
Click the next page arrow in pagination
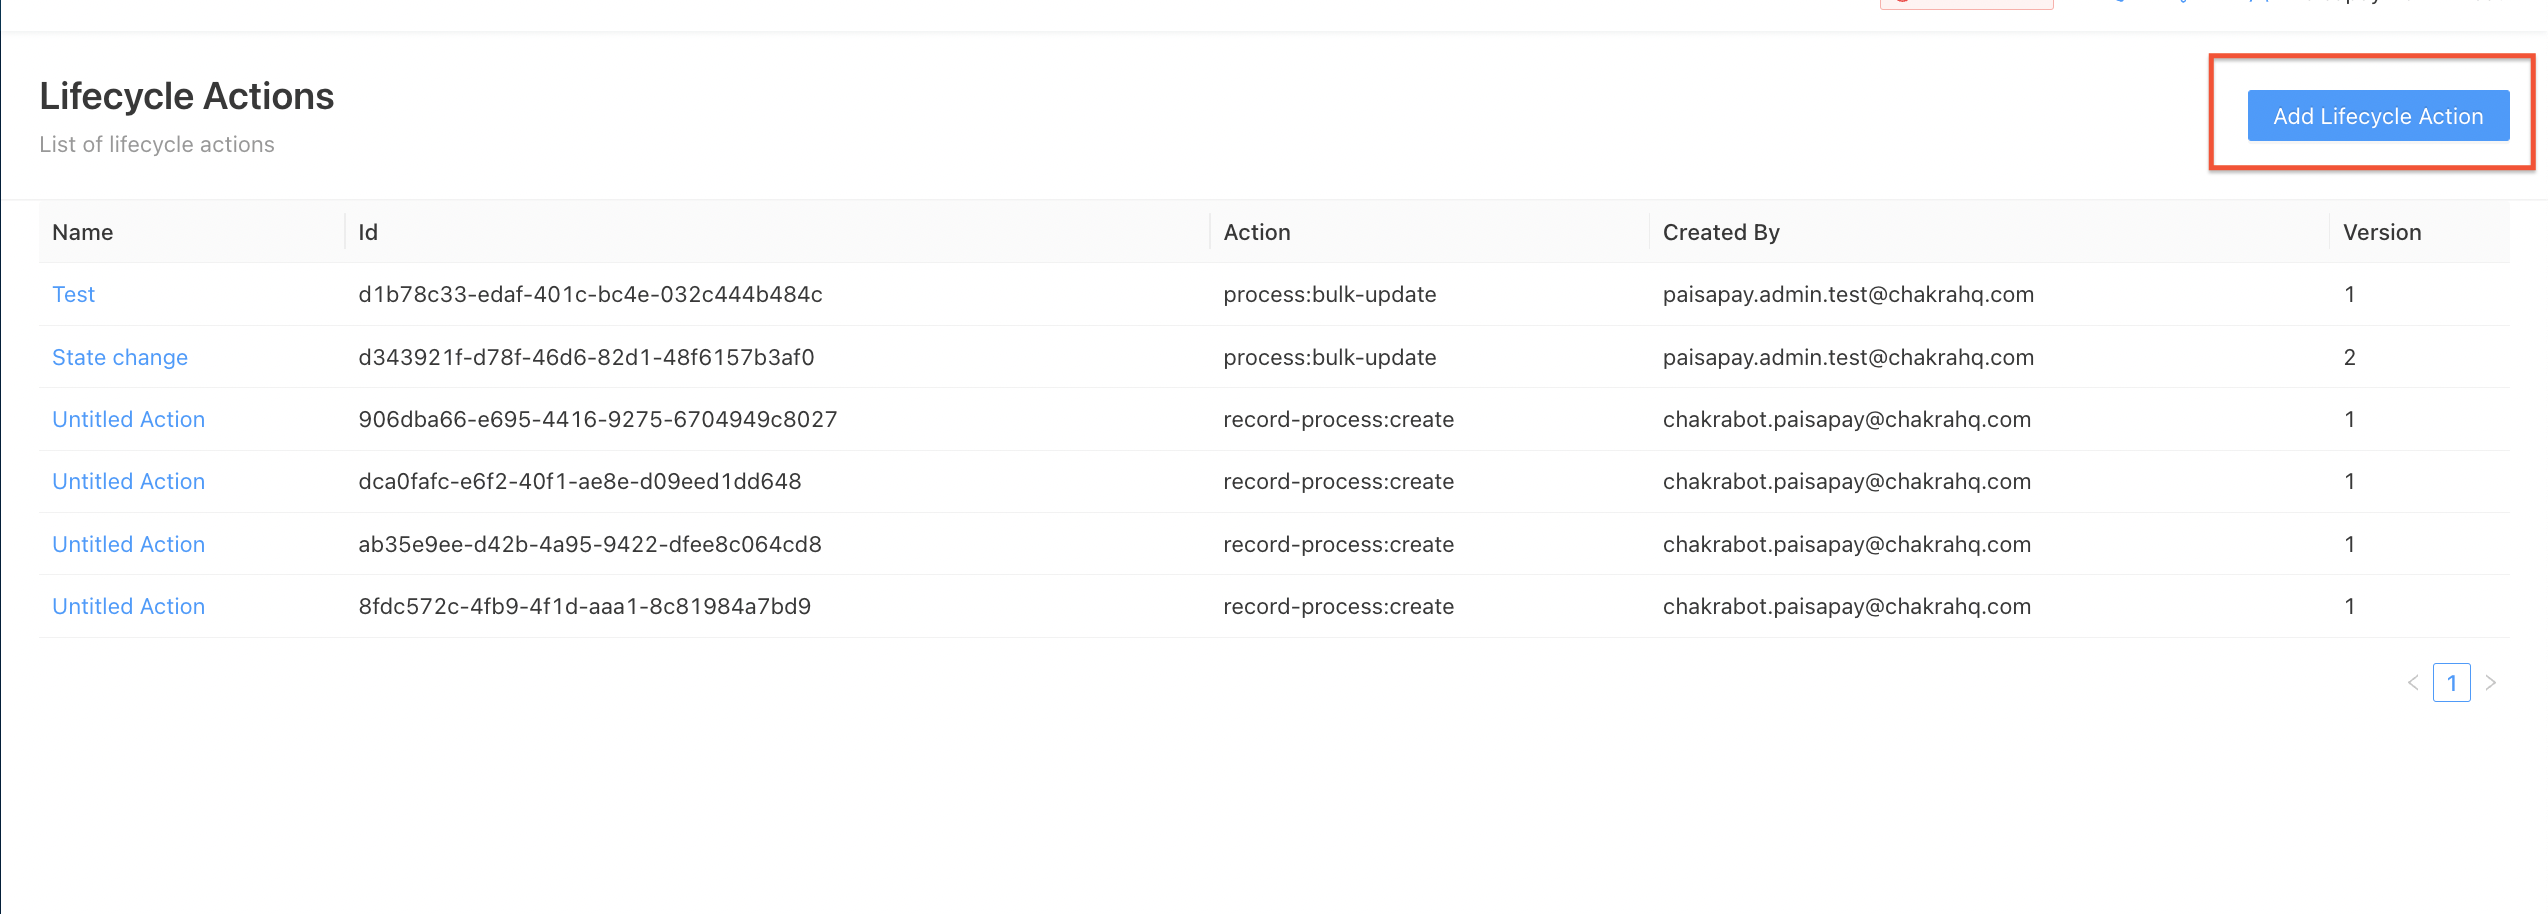coord(2489,682)
